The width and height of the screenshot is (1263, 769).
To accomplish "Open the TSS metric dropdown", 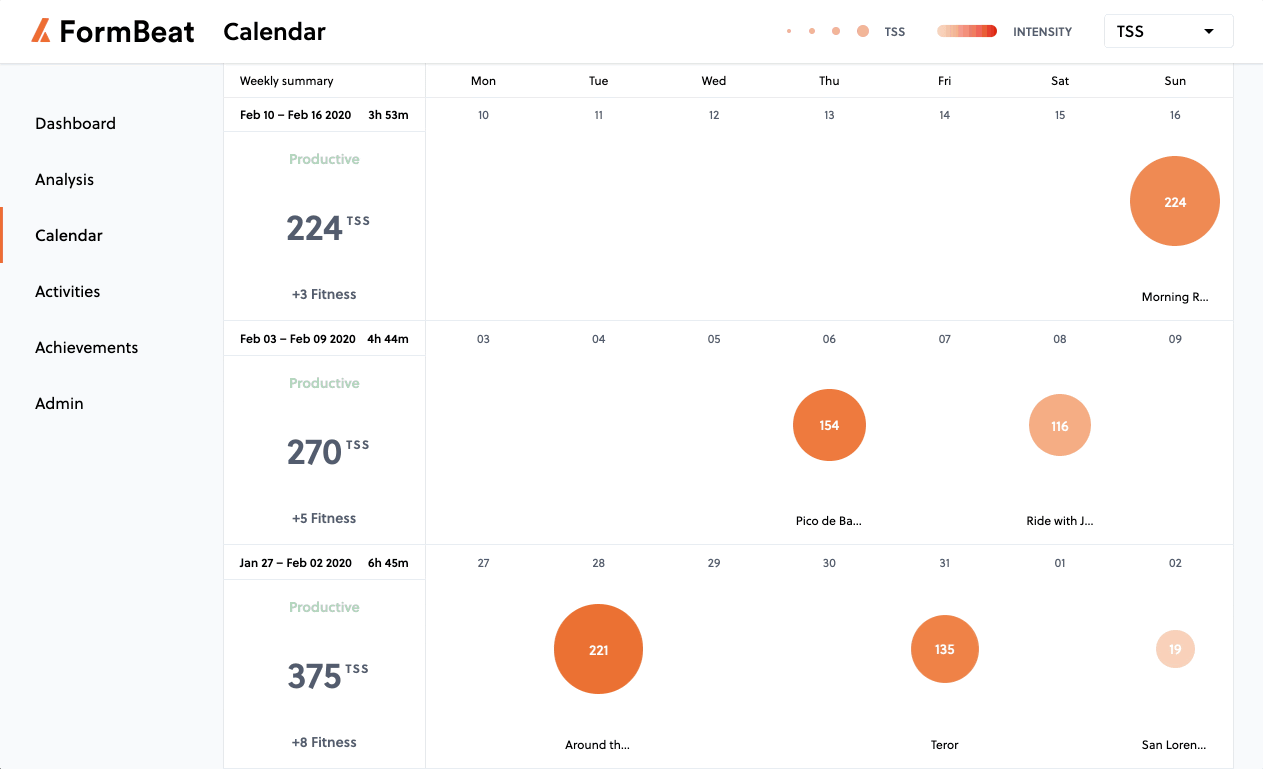I will tap(1168, 31).
